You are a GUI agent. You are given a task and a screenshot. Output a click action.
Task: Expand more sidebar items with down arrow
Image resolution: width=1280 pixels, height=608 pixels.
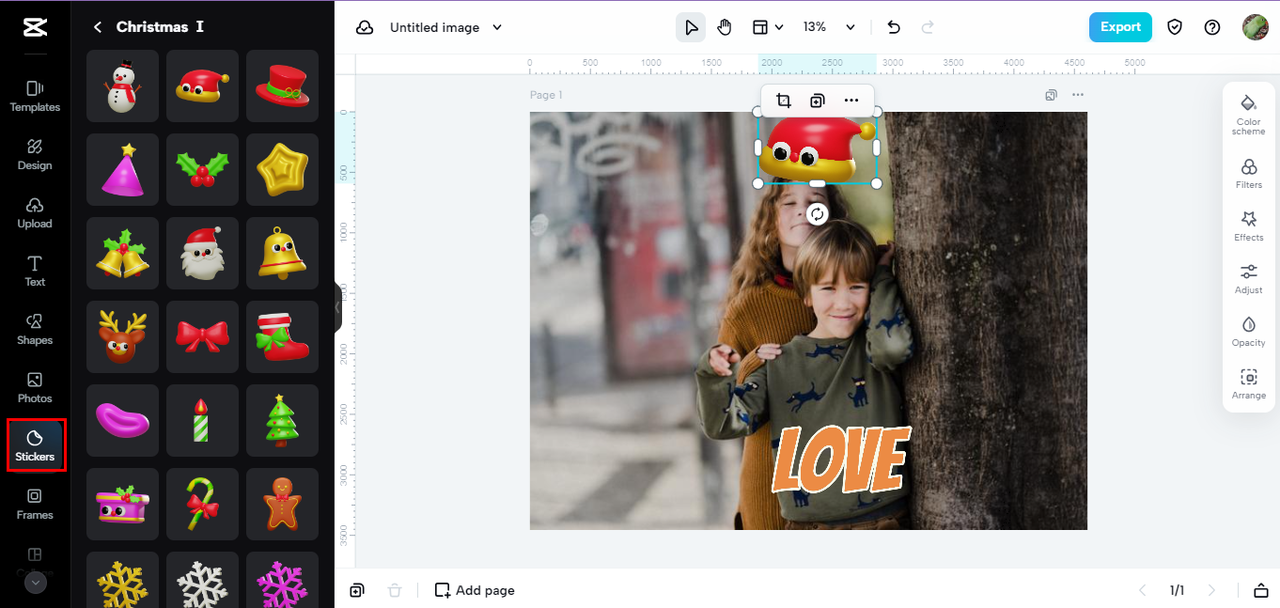tap(35, 582)
